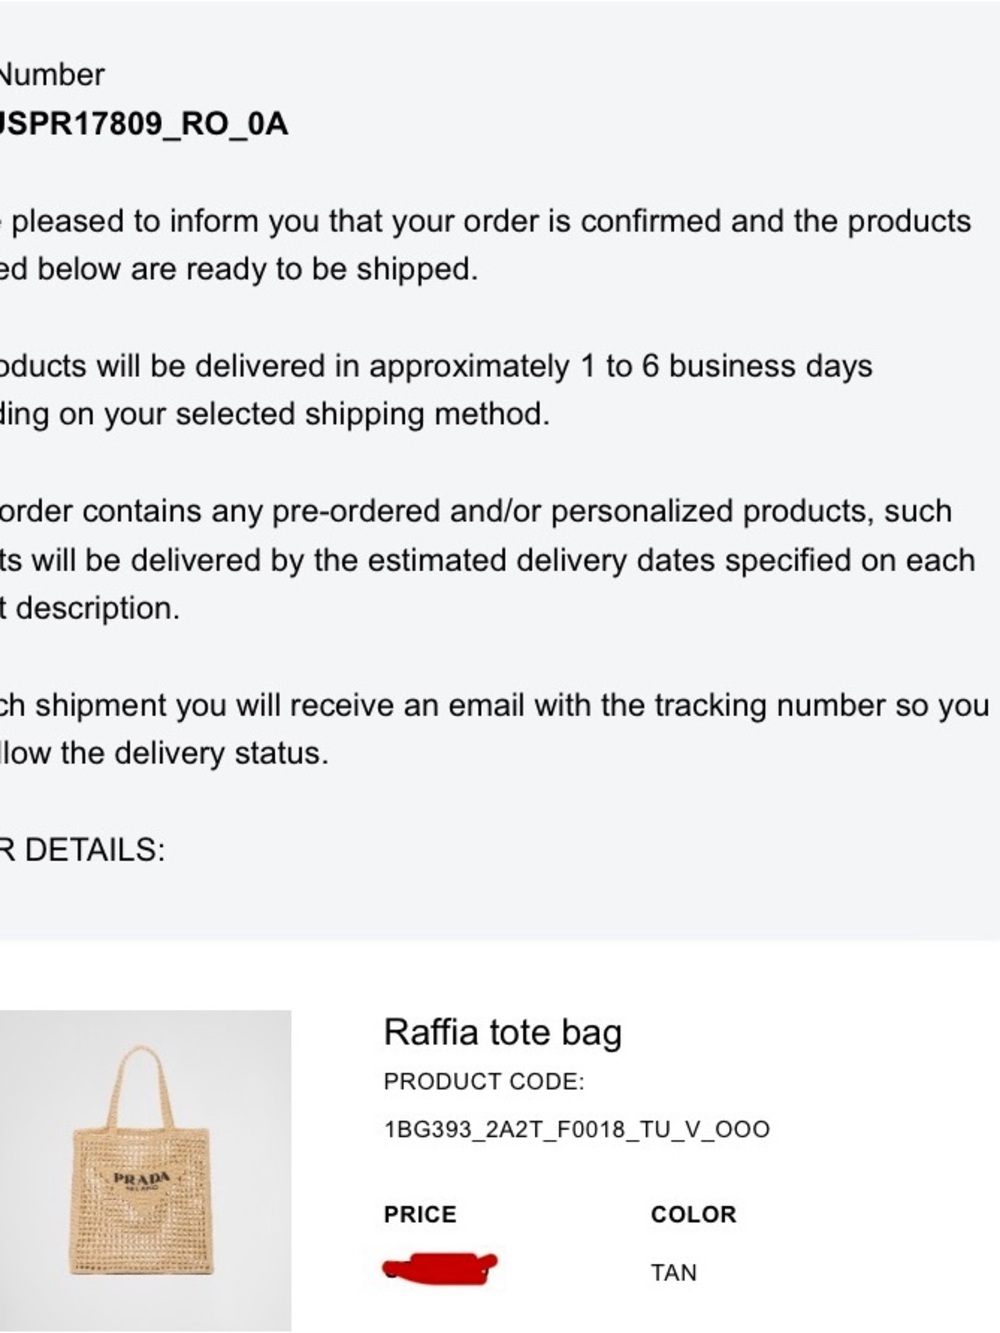1000x1333 pixels.
Task: Select the order number ending in RO_0A
Action: [143, 124]
